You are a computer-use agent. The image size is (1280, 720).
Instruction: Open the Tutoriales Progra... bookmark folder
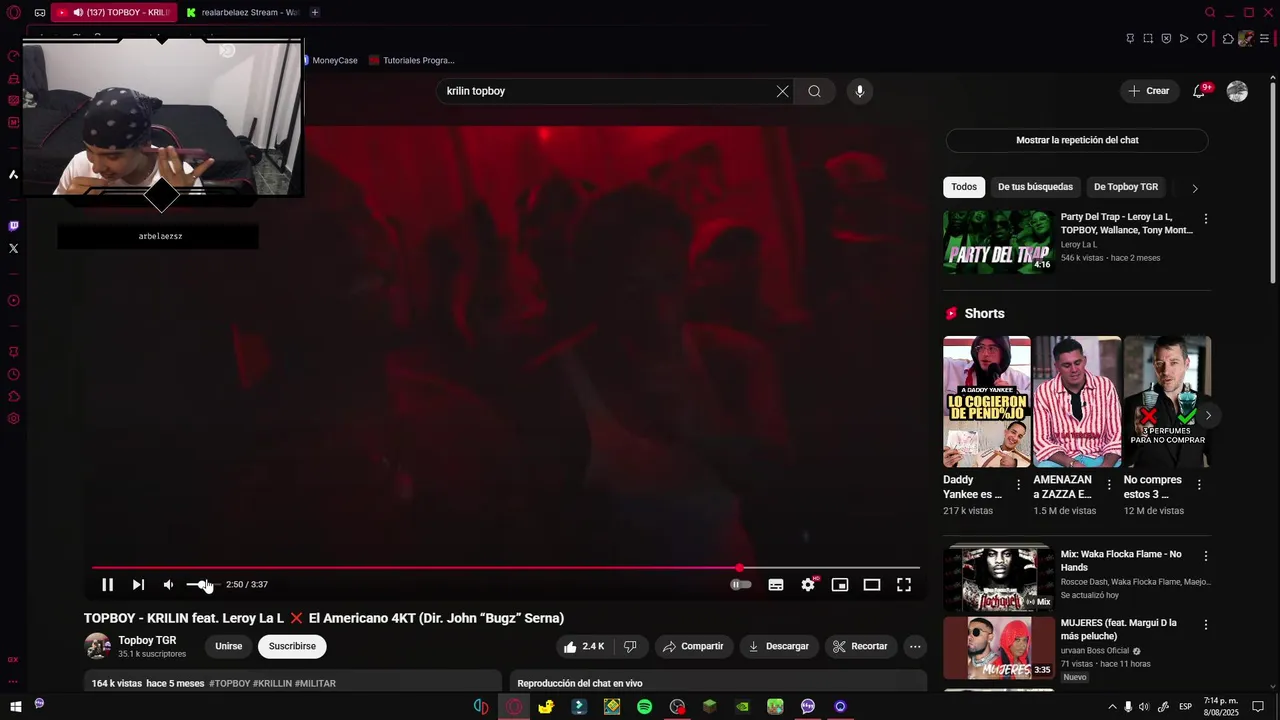coord(412,60)
